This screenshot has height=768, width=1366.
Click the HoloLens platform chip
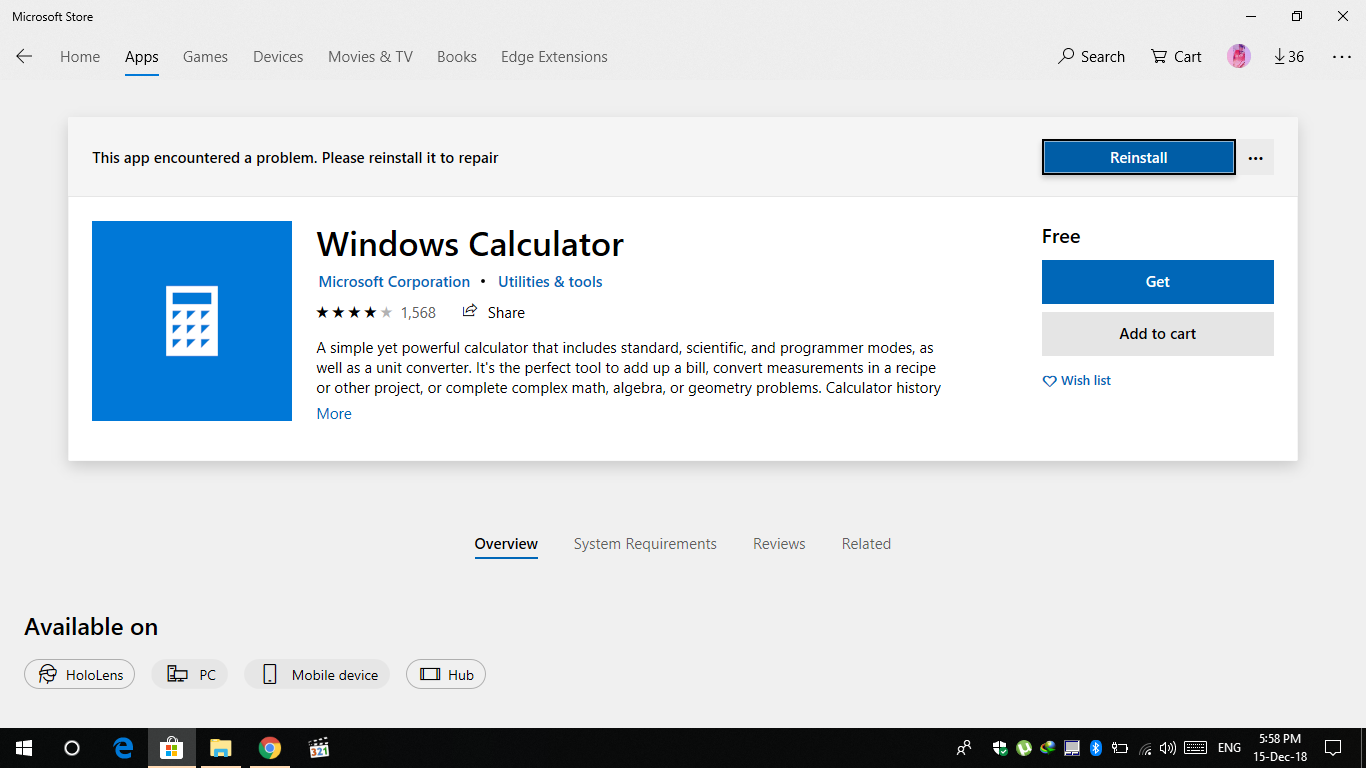pyautogui.click(x=80, y=675)
